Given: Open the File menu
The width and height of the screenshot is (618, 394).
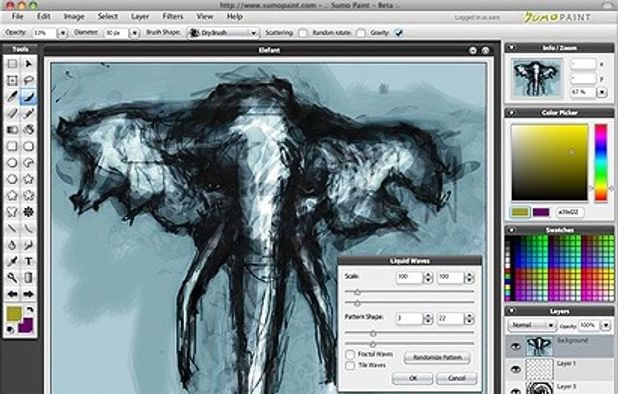Looking at the screenshot, I should pyautogui.click(x=18, y=17).
